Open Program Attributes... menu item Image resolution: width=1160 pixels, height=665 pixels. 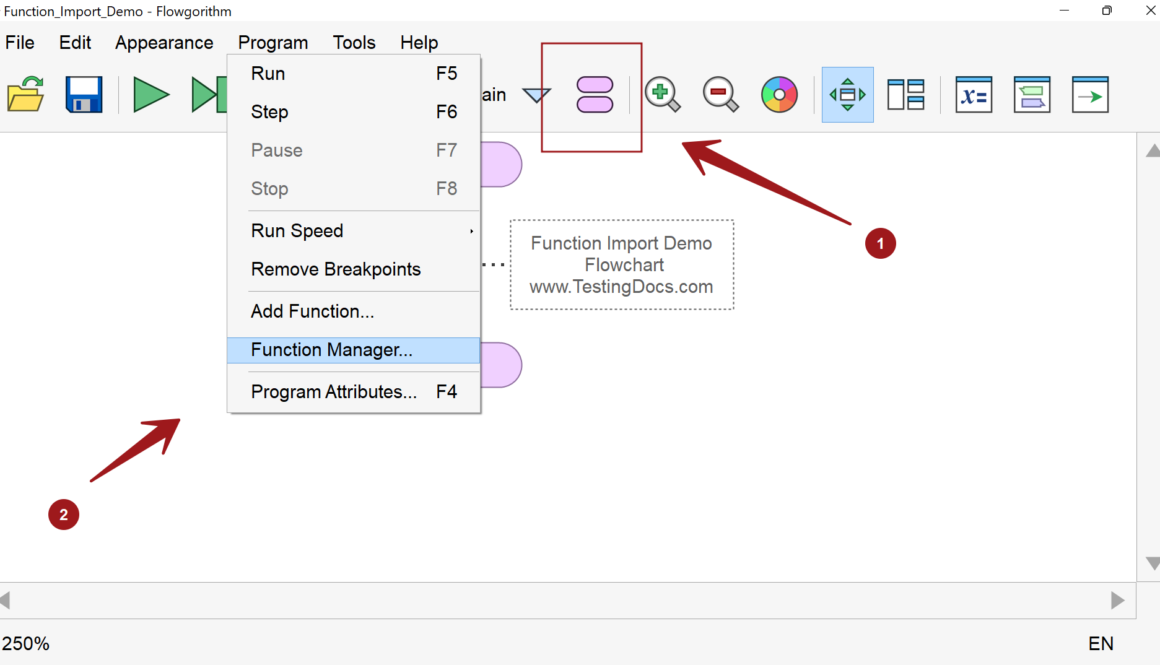click(354, 392)
